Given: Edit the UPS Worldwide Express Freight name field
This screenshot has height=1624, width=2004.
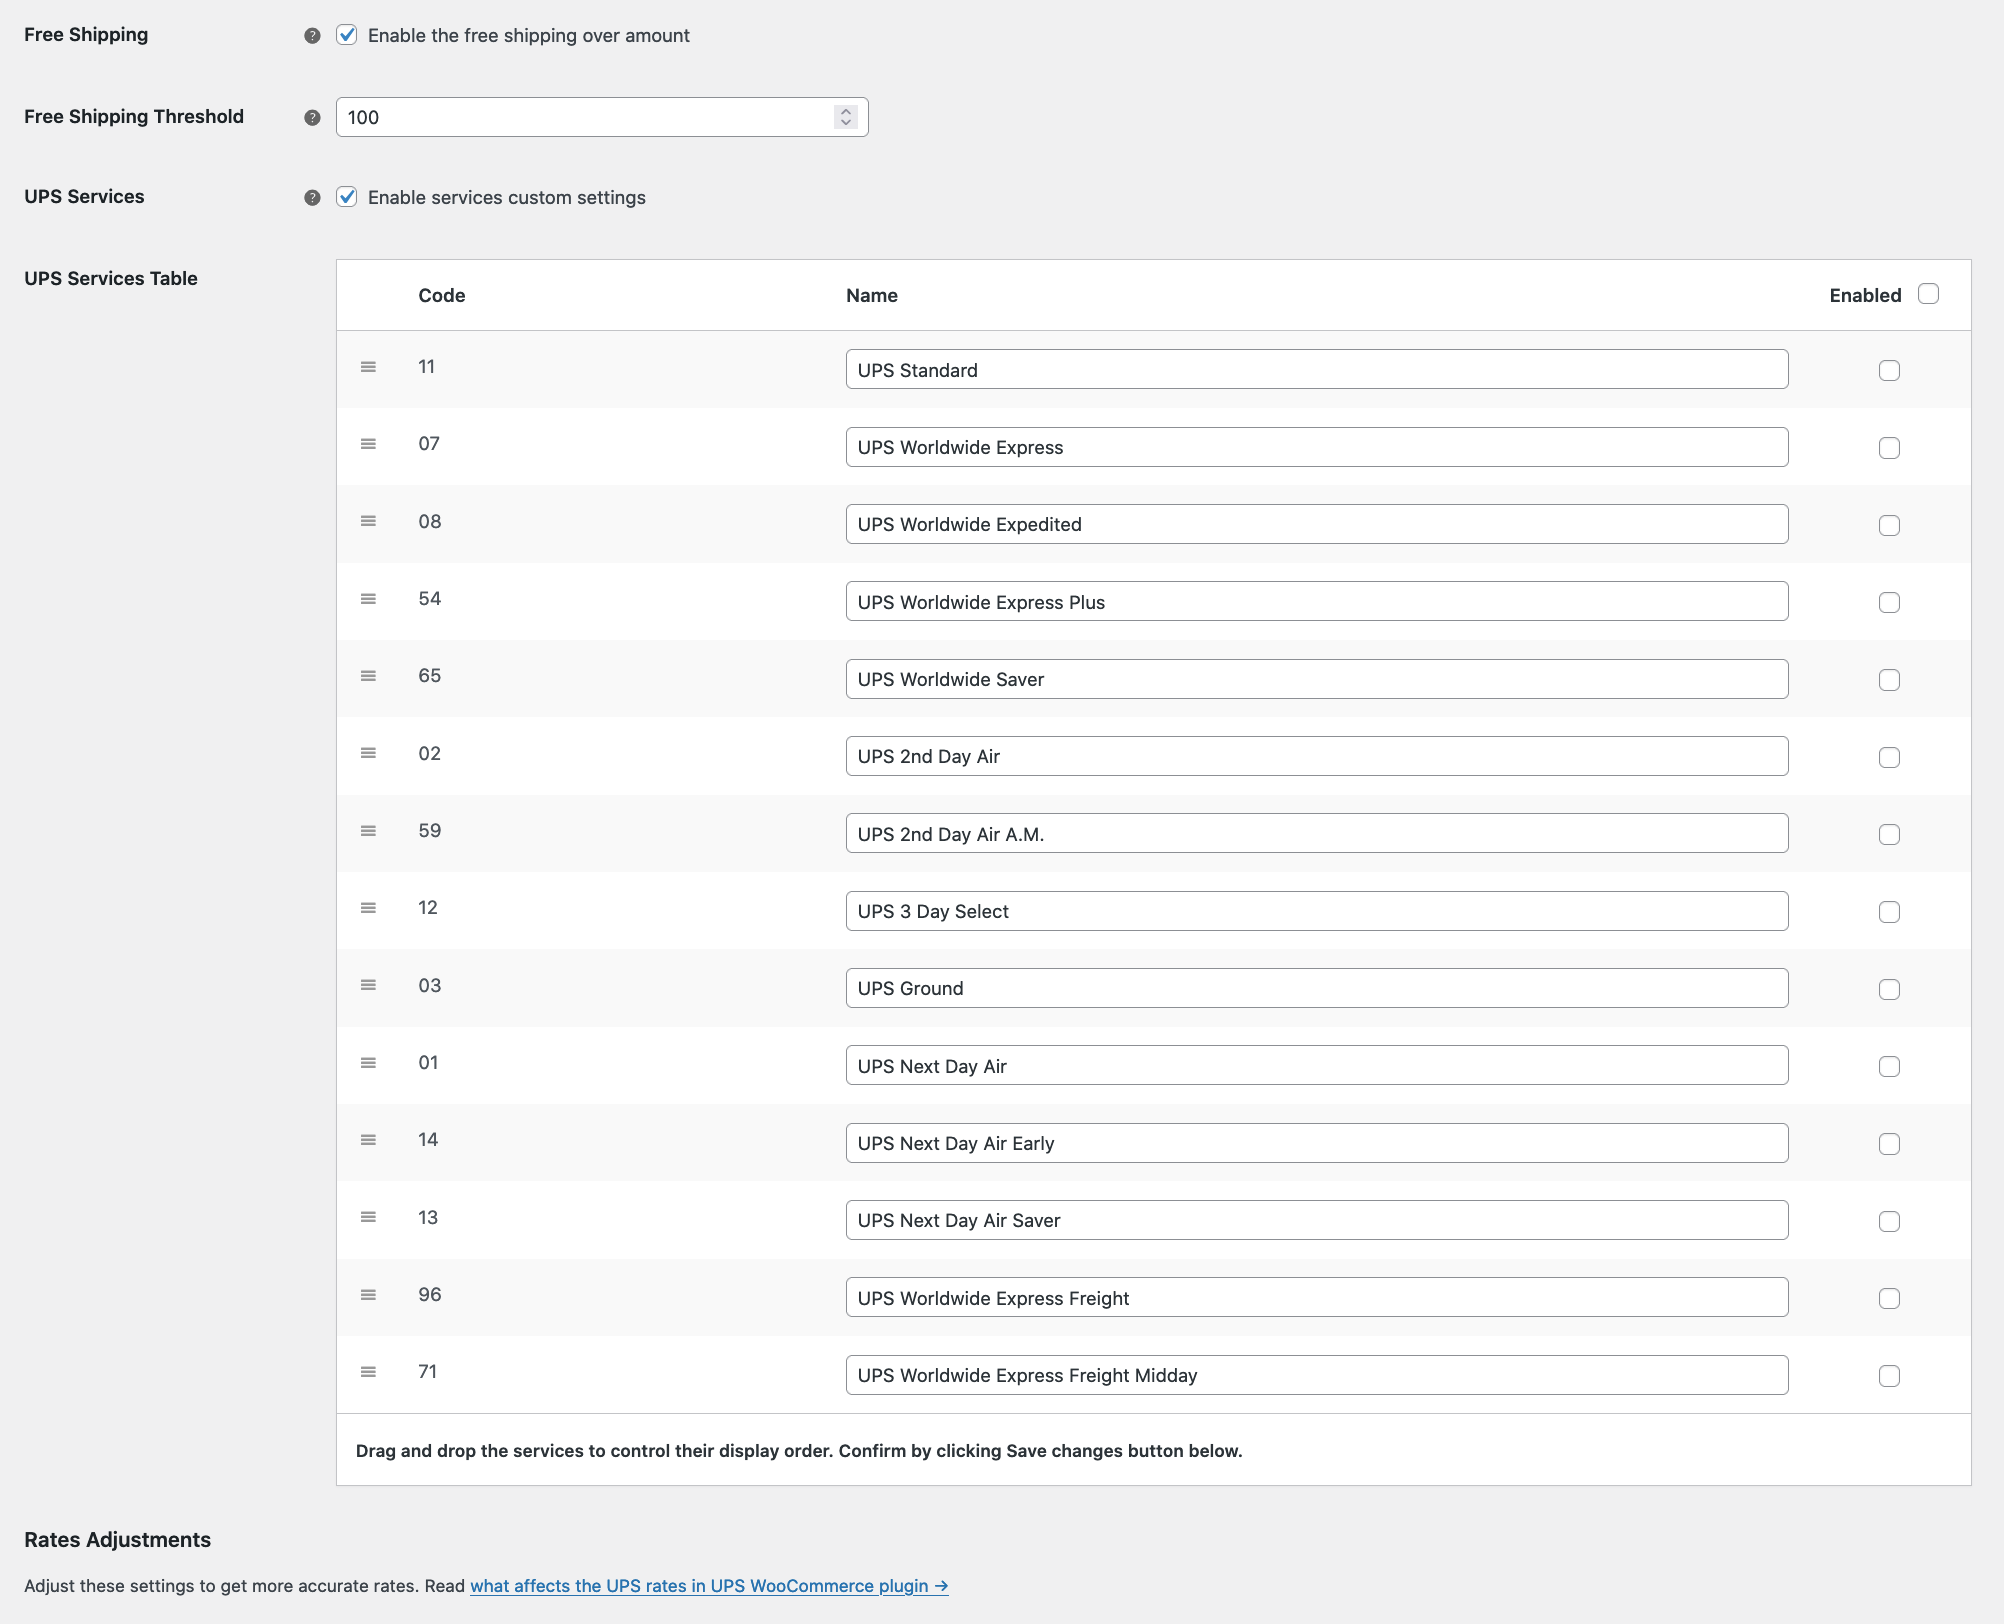Looking at the screenshot, I should pyautogui.click(x=1317, y=1298).
